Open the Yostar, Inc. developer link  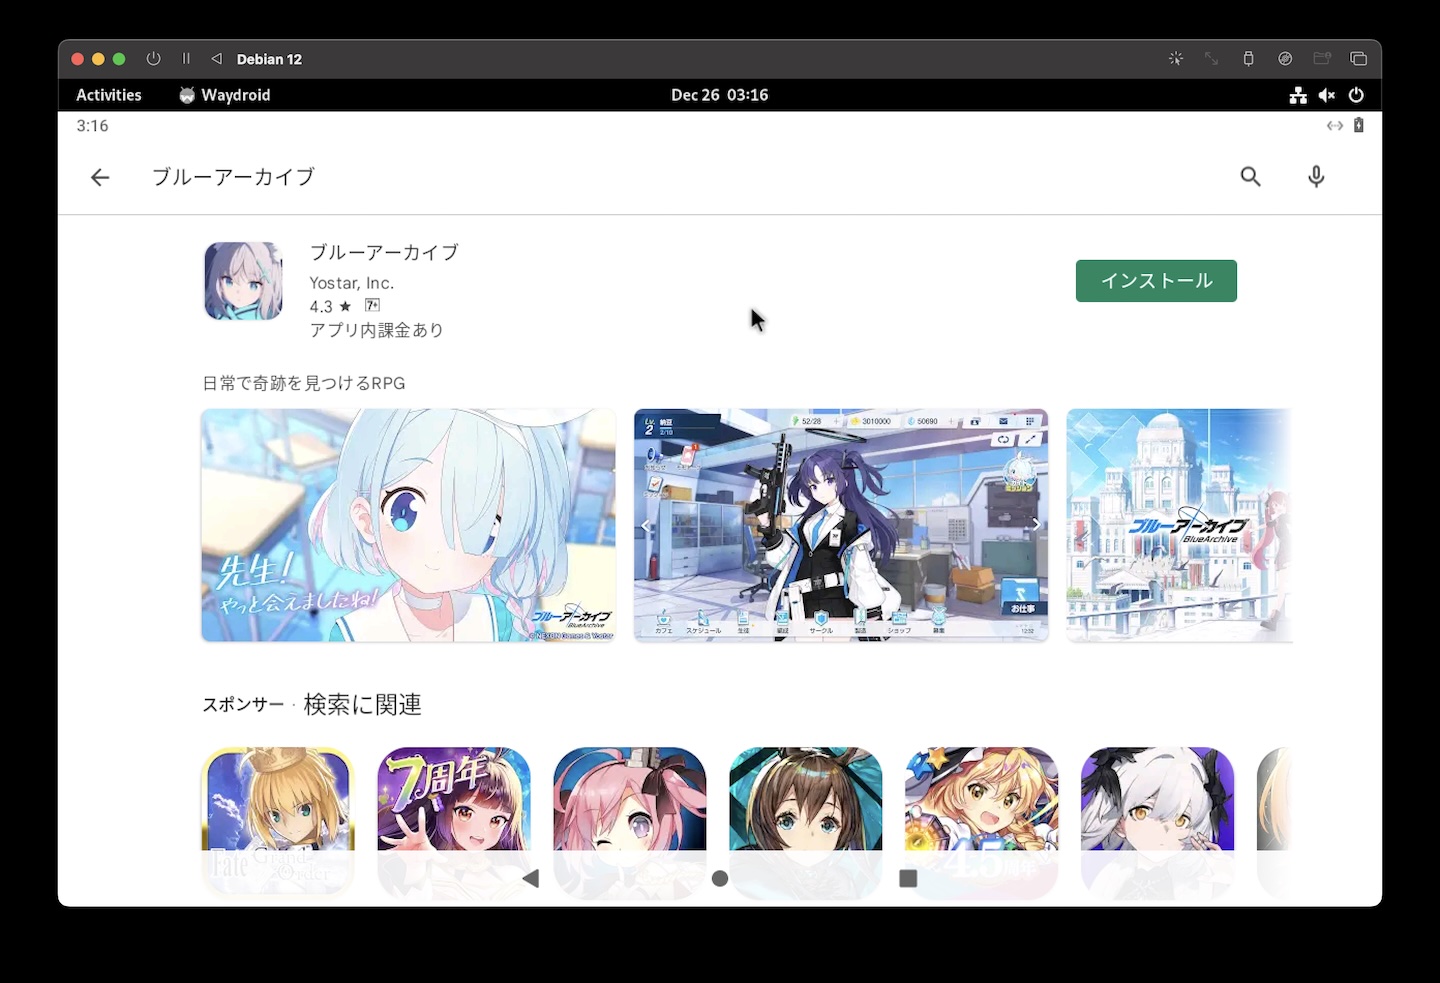351,283
